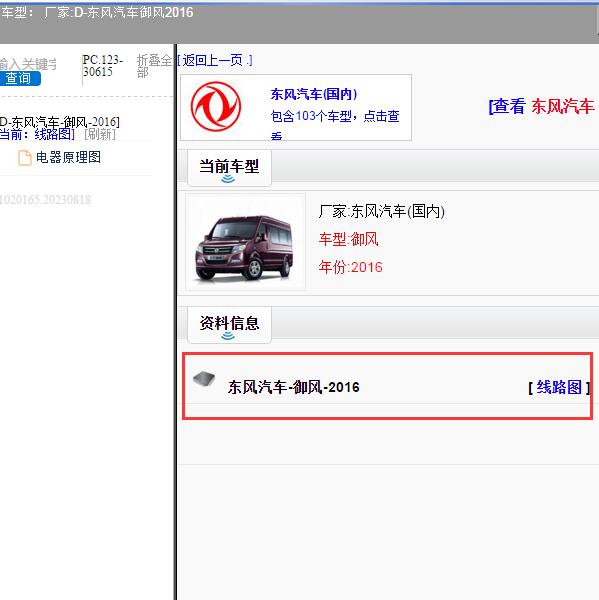Select the 电器原理图 tree item

pos(68,157)
